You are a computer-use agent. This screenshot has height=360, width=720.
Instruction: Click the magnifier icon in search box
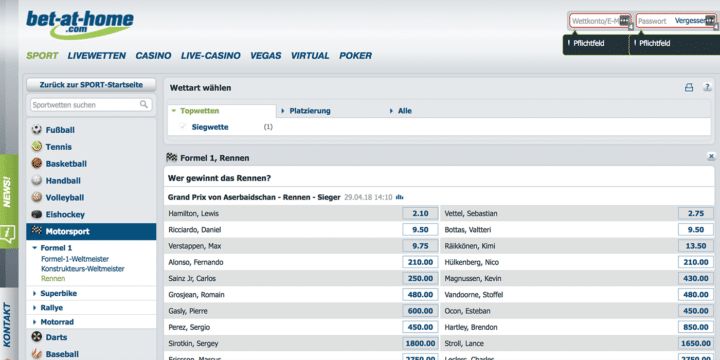point(144,105)
